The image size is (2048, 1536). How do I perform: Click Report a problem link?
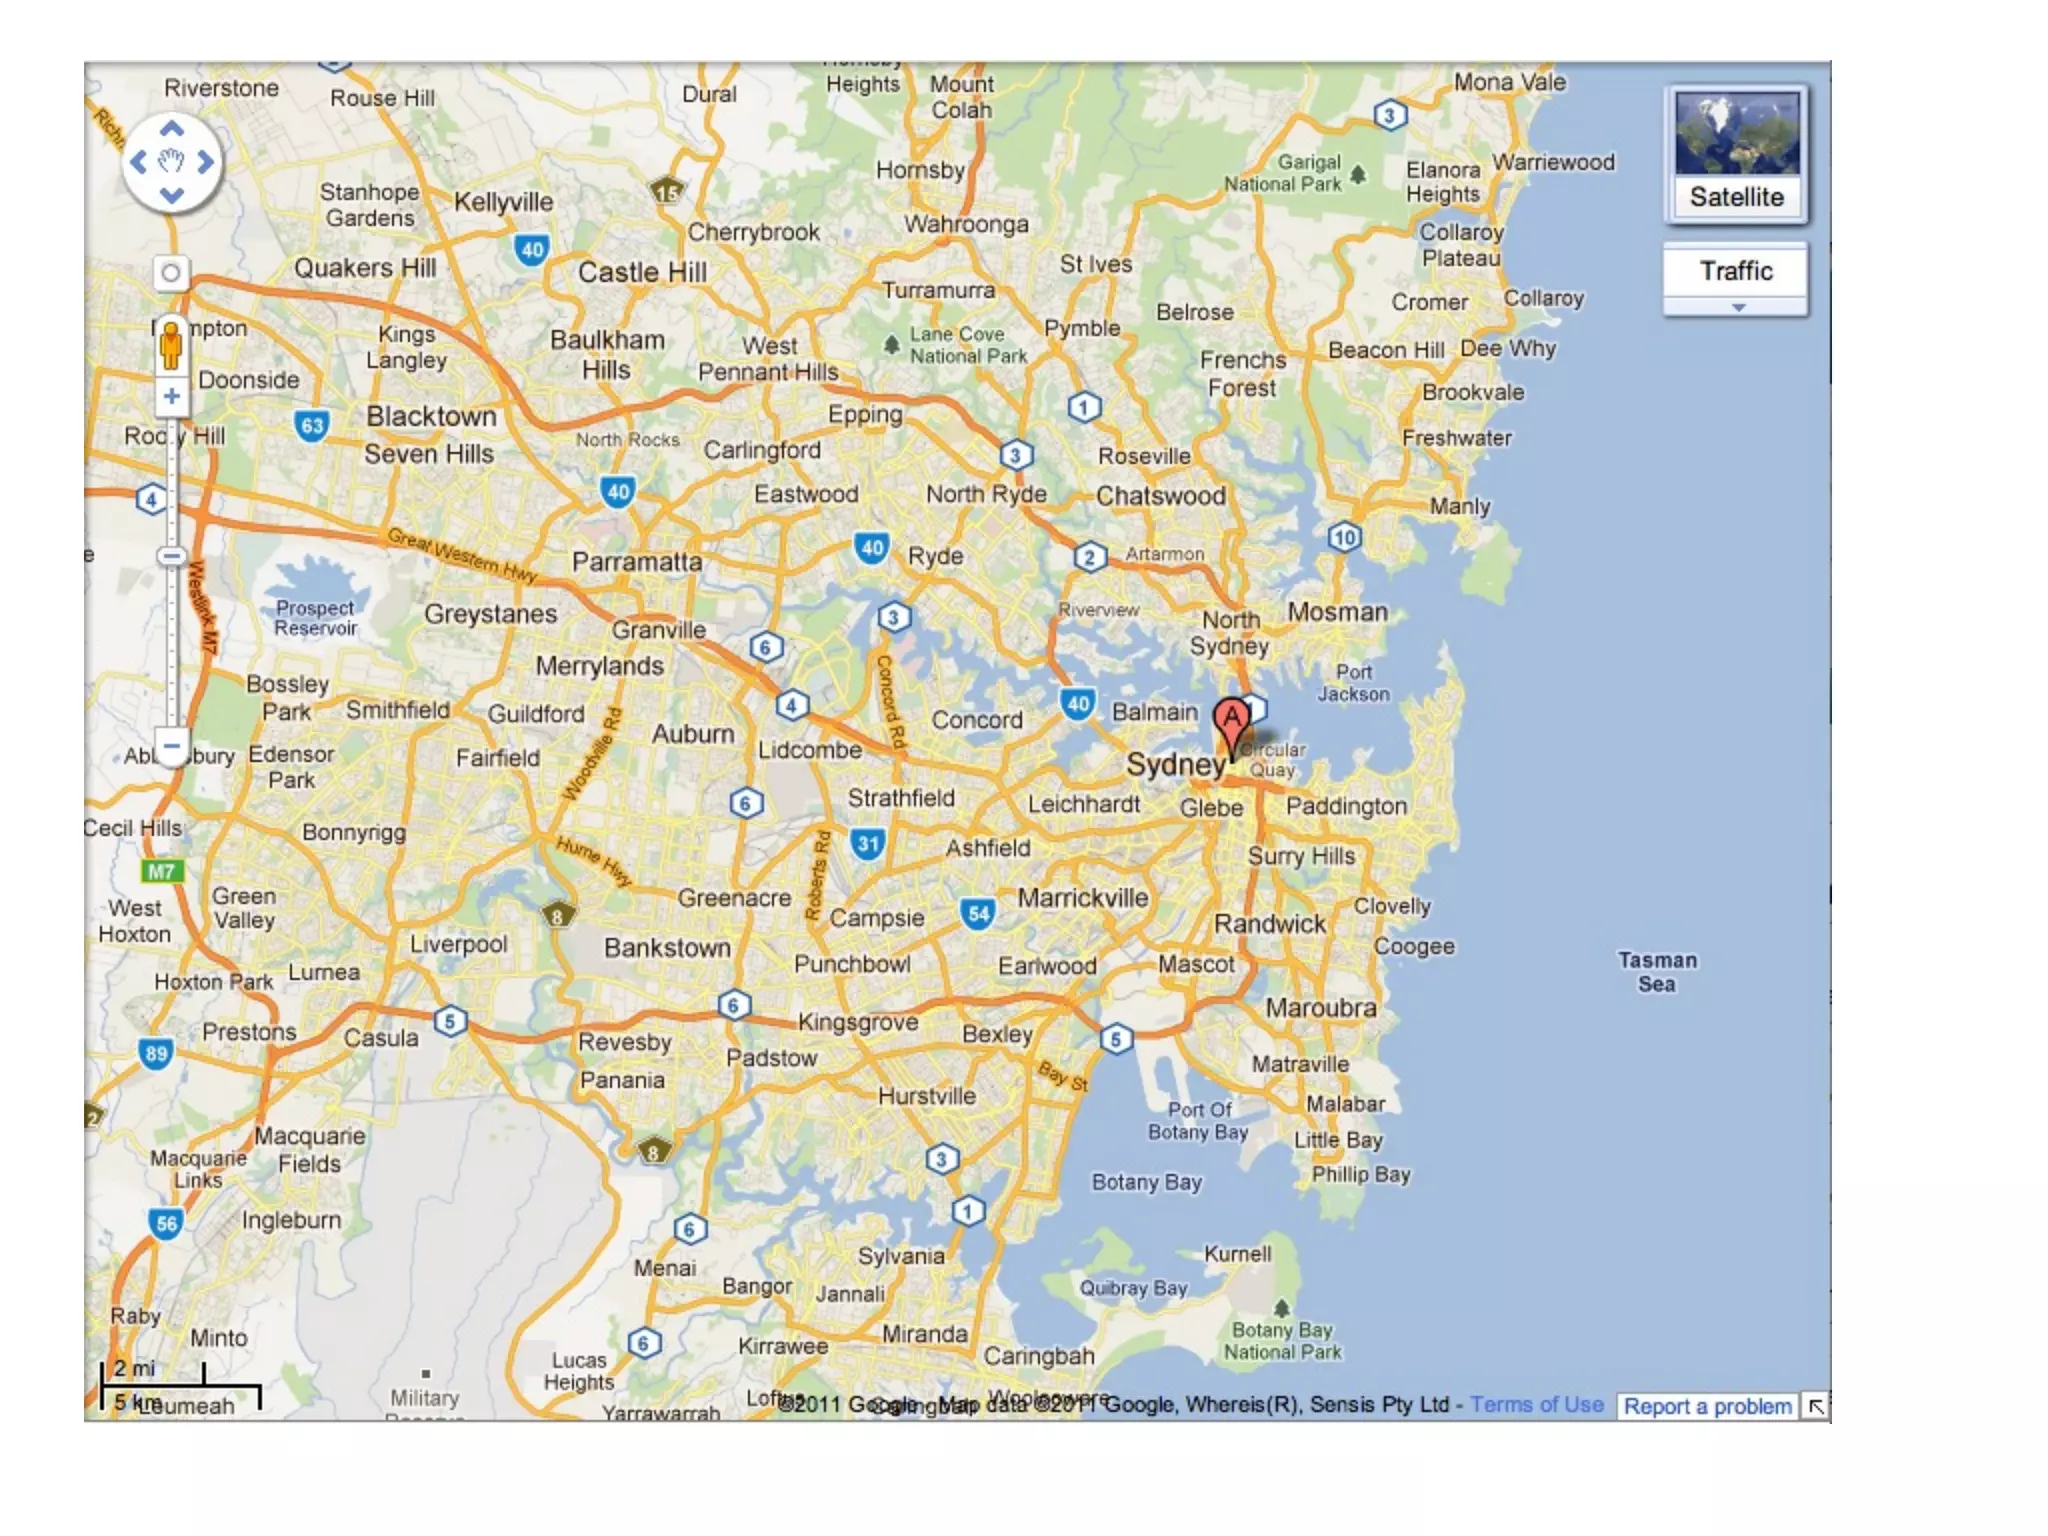click(1707, 1407)
